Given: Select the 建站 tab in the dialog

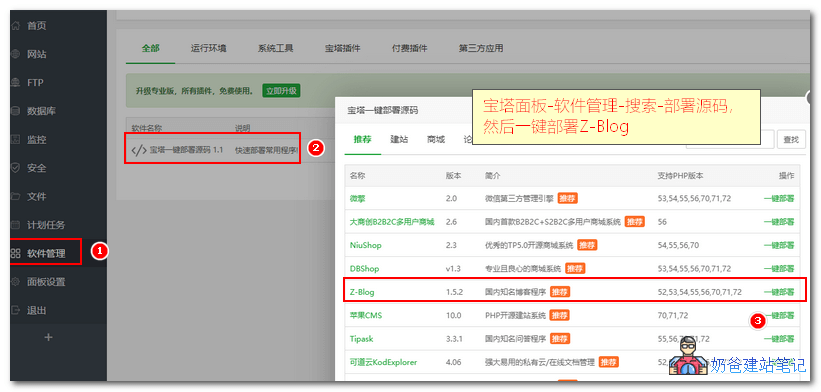Looking at the screenshot, I should (399, 140).
